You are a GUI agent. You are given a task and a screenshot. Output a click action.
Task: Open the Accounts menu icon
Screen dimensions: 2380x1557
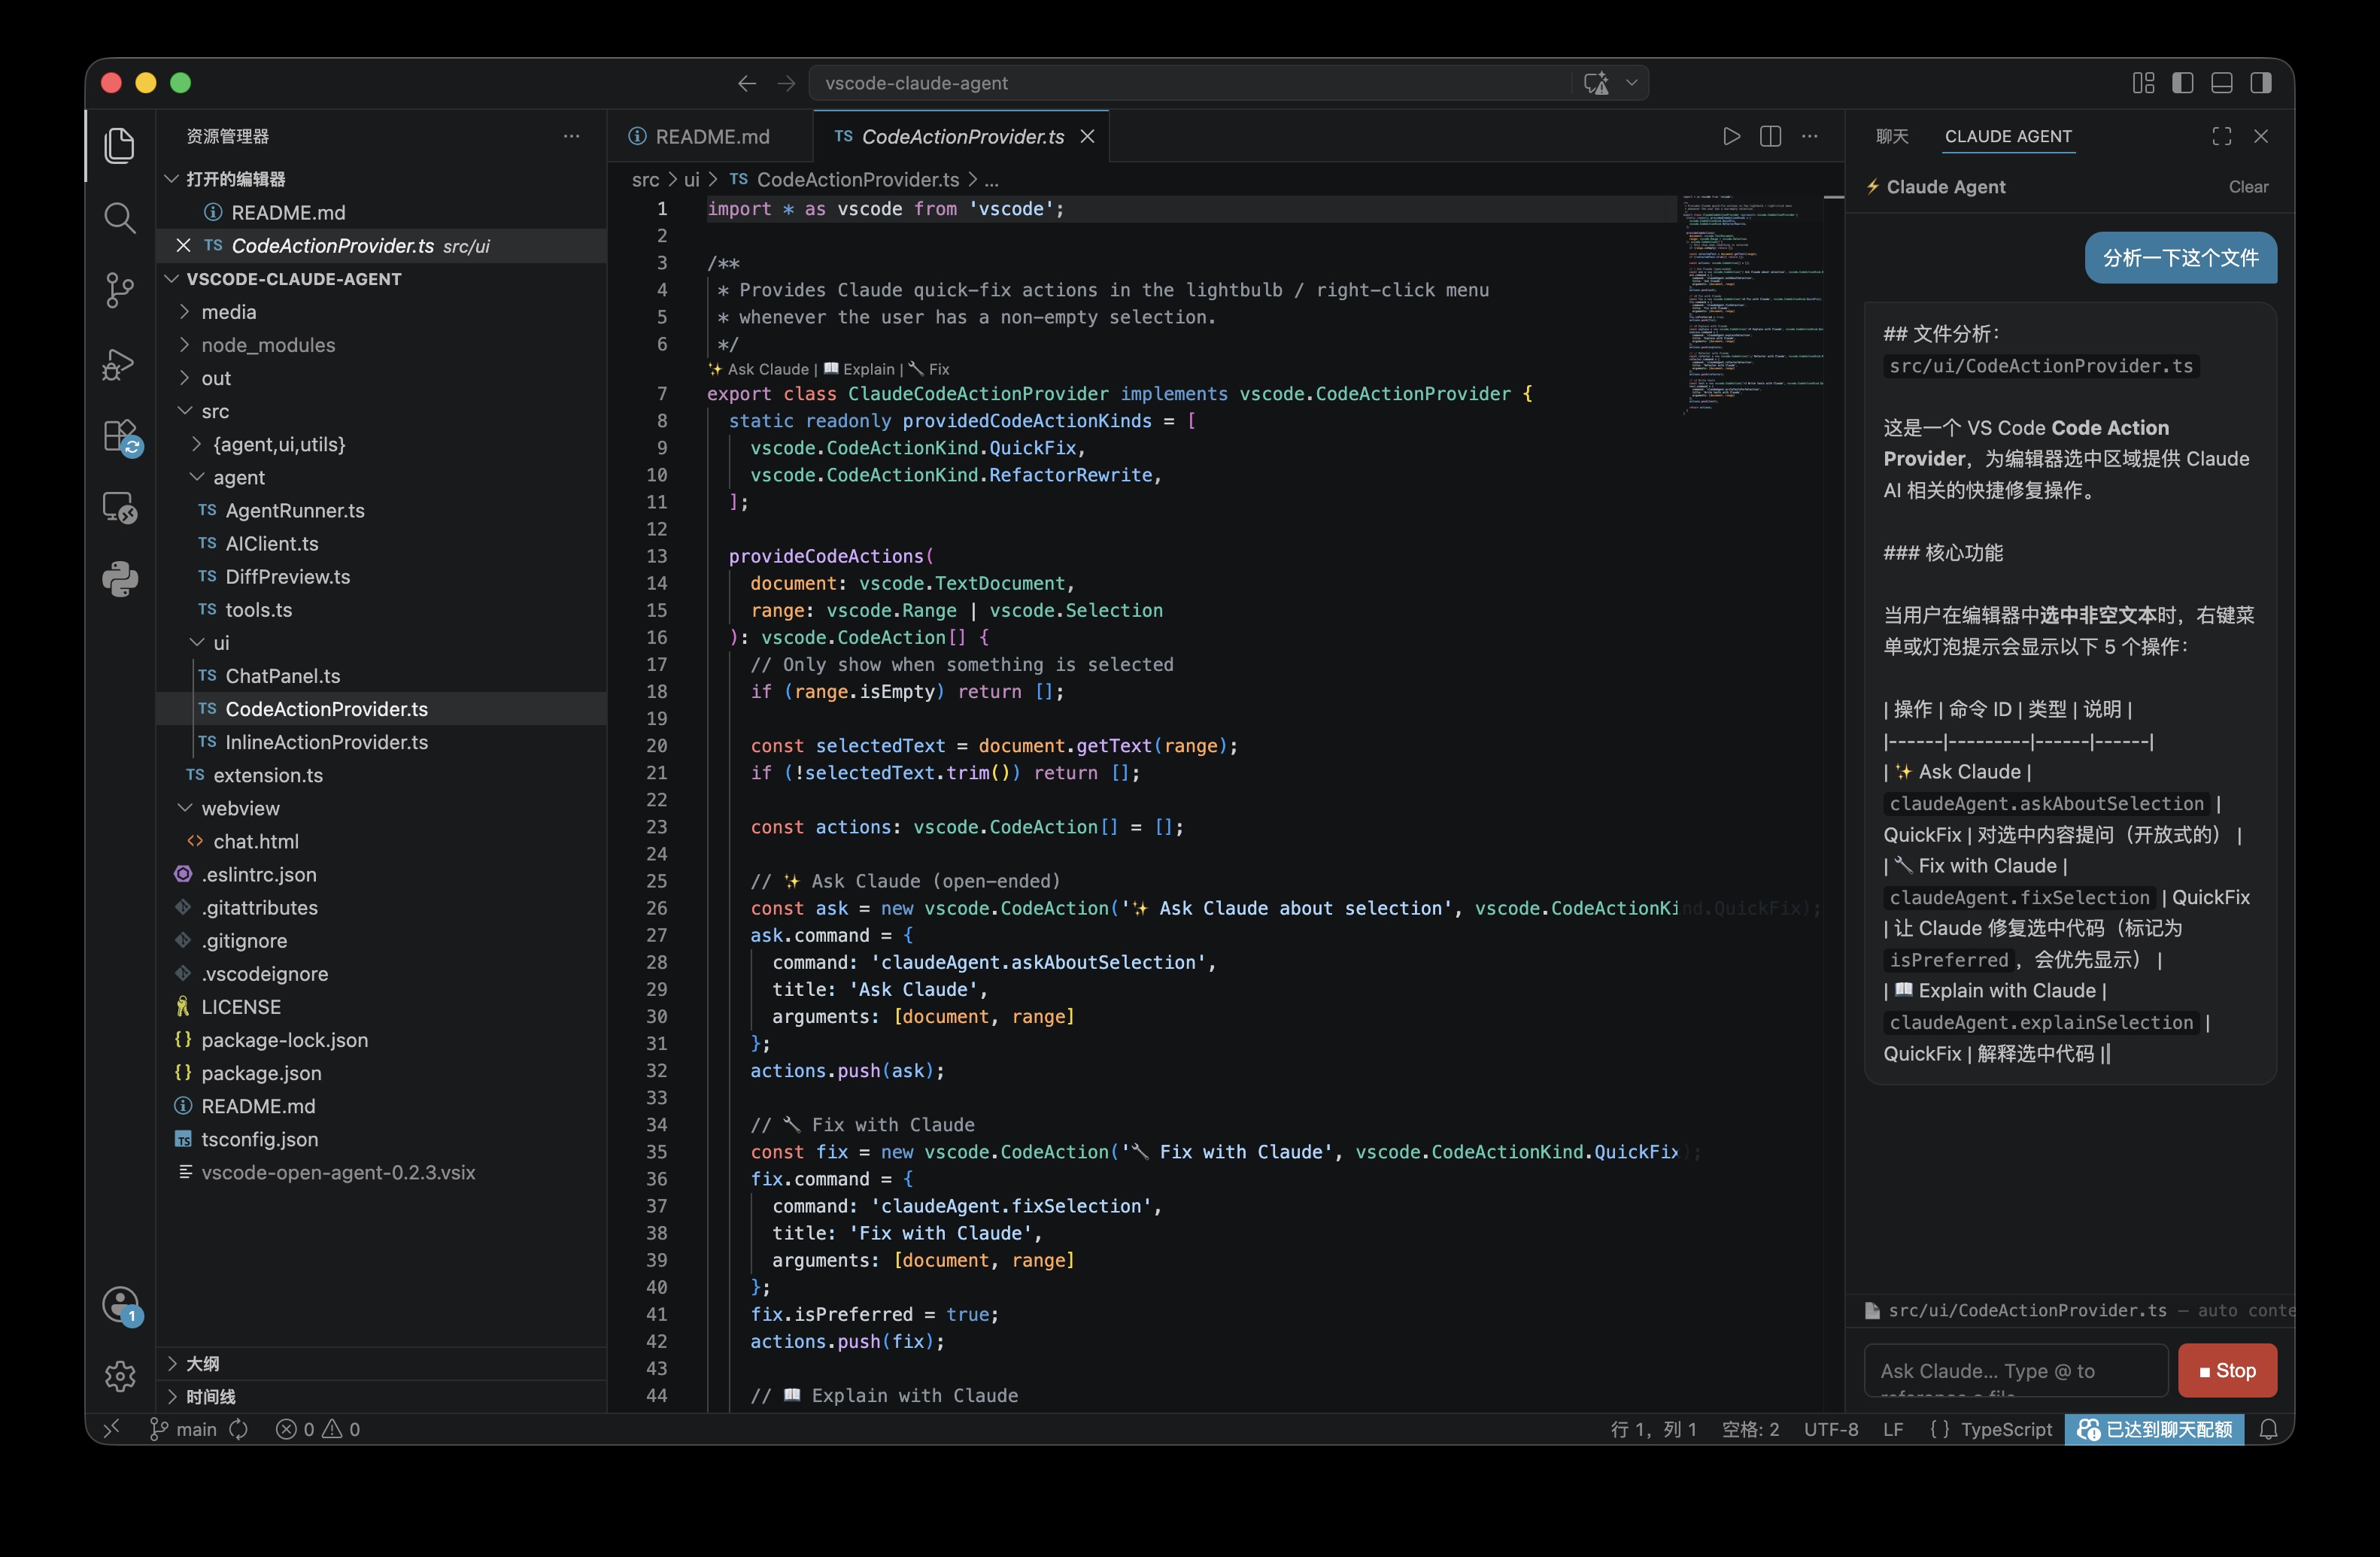coord(122,1305)
